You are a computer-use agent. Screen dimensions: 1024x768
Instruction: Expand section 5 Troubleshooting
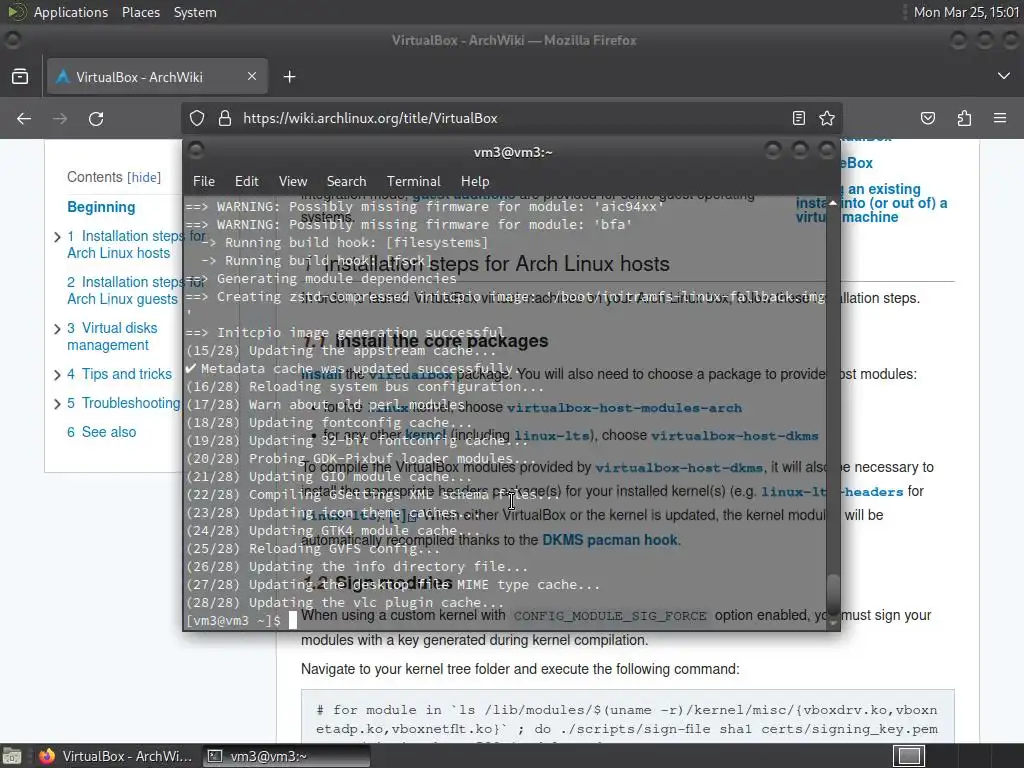(x=57, y=404)
